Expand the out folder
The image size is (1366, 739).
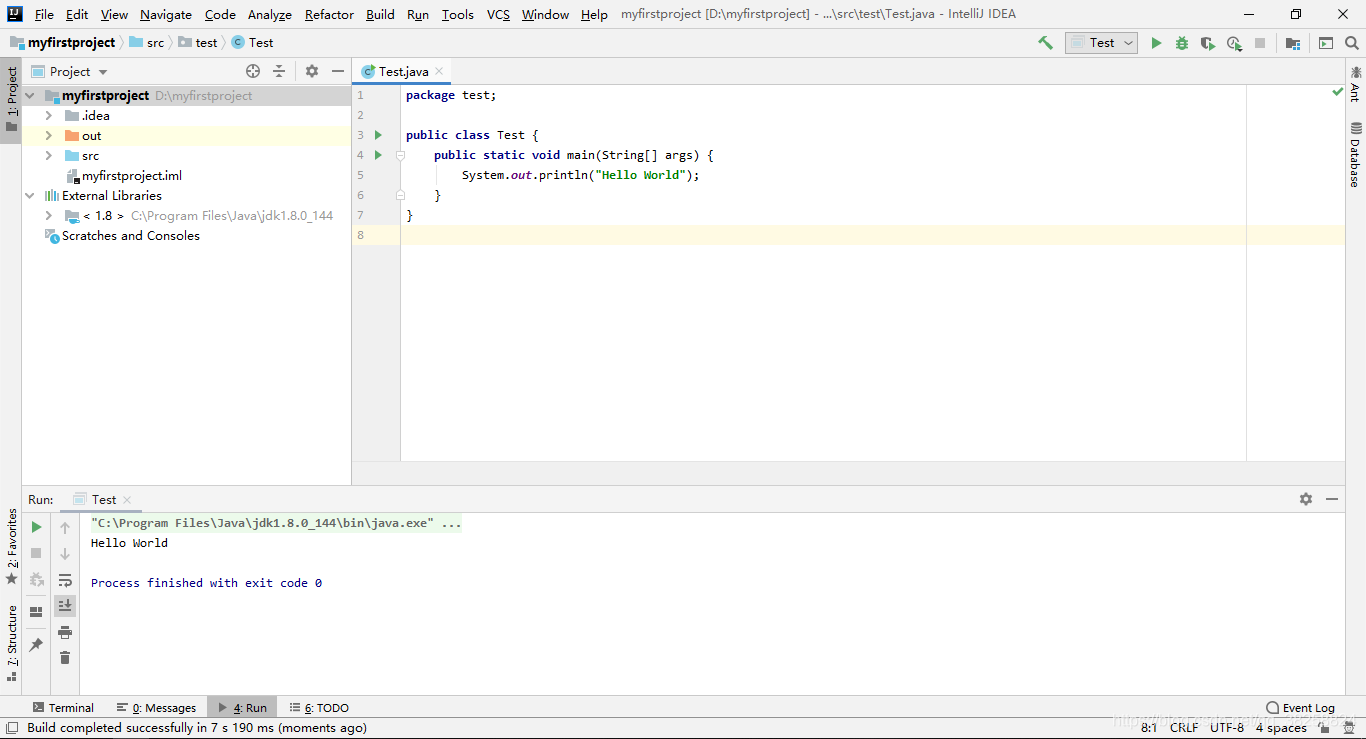click(48, 136)
